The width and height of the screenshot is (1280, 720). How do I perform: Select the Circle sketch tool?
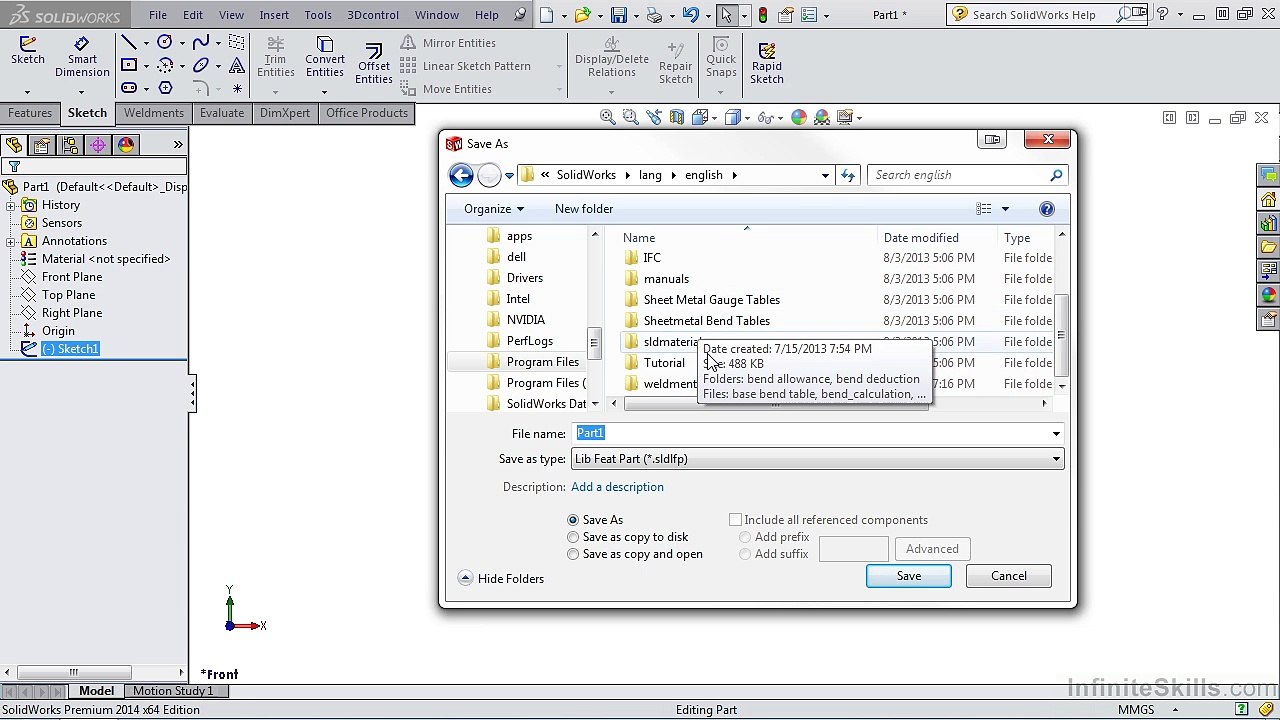pyautogui.click(x=165, y=42)
